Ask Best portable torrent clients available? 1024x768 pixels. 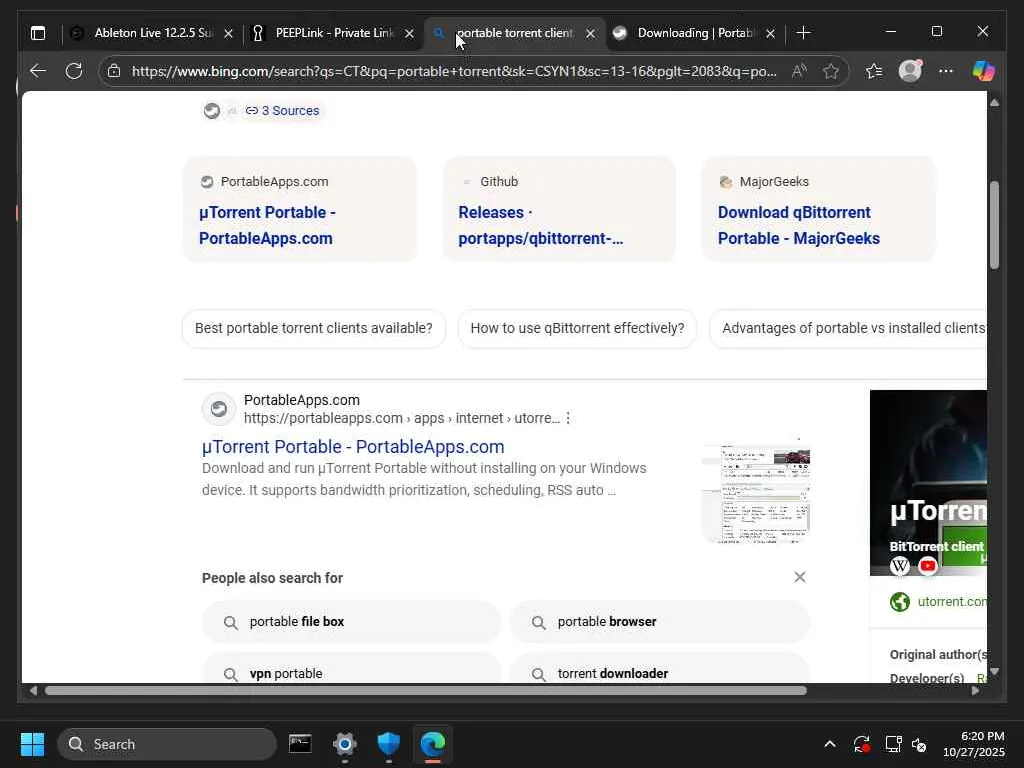(x=313, y=328)
